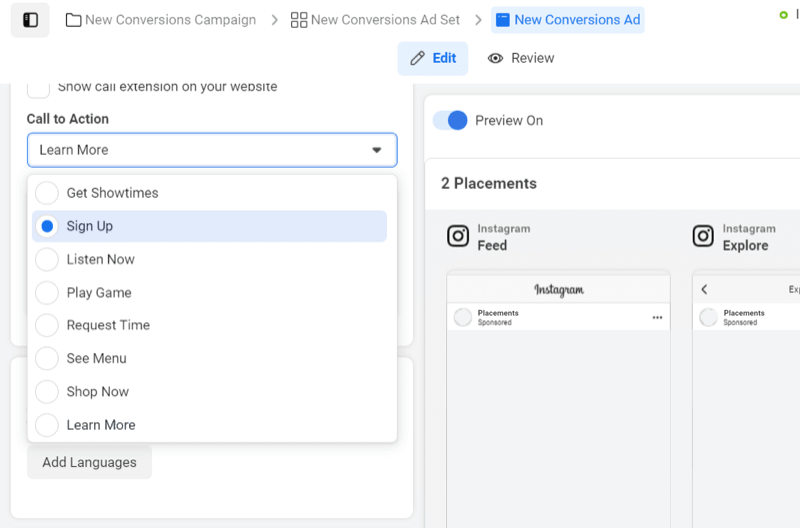Check the Show call extension checkbox
The image size is (800, 528).
(38, 87)
